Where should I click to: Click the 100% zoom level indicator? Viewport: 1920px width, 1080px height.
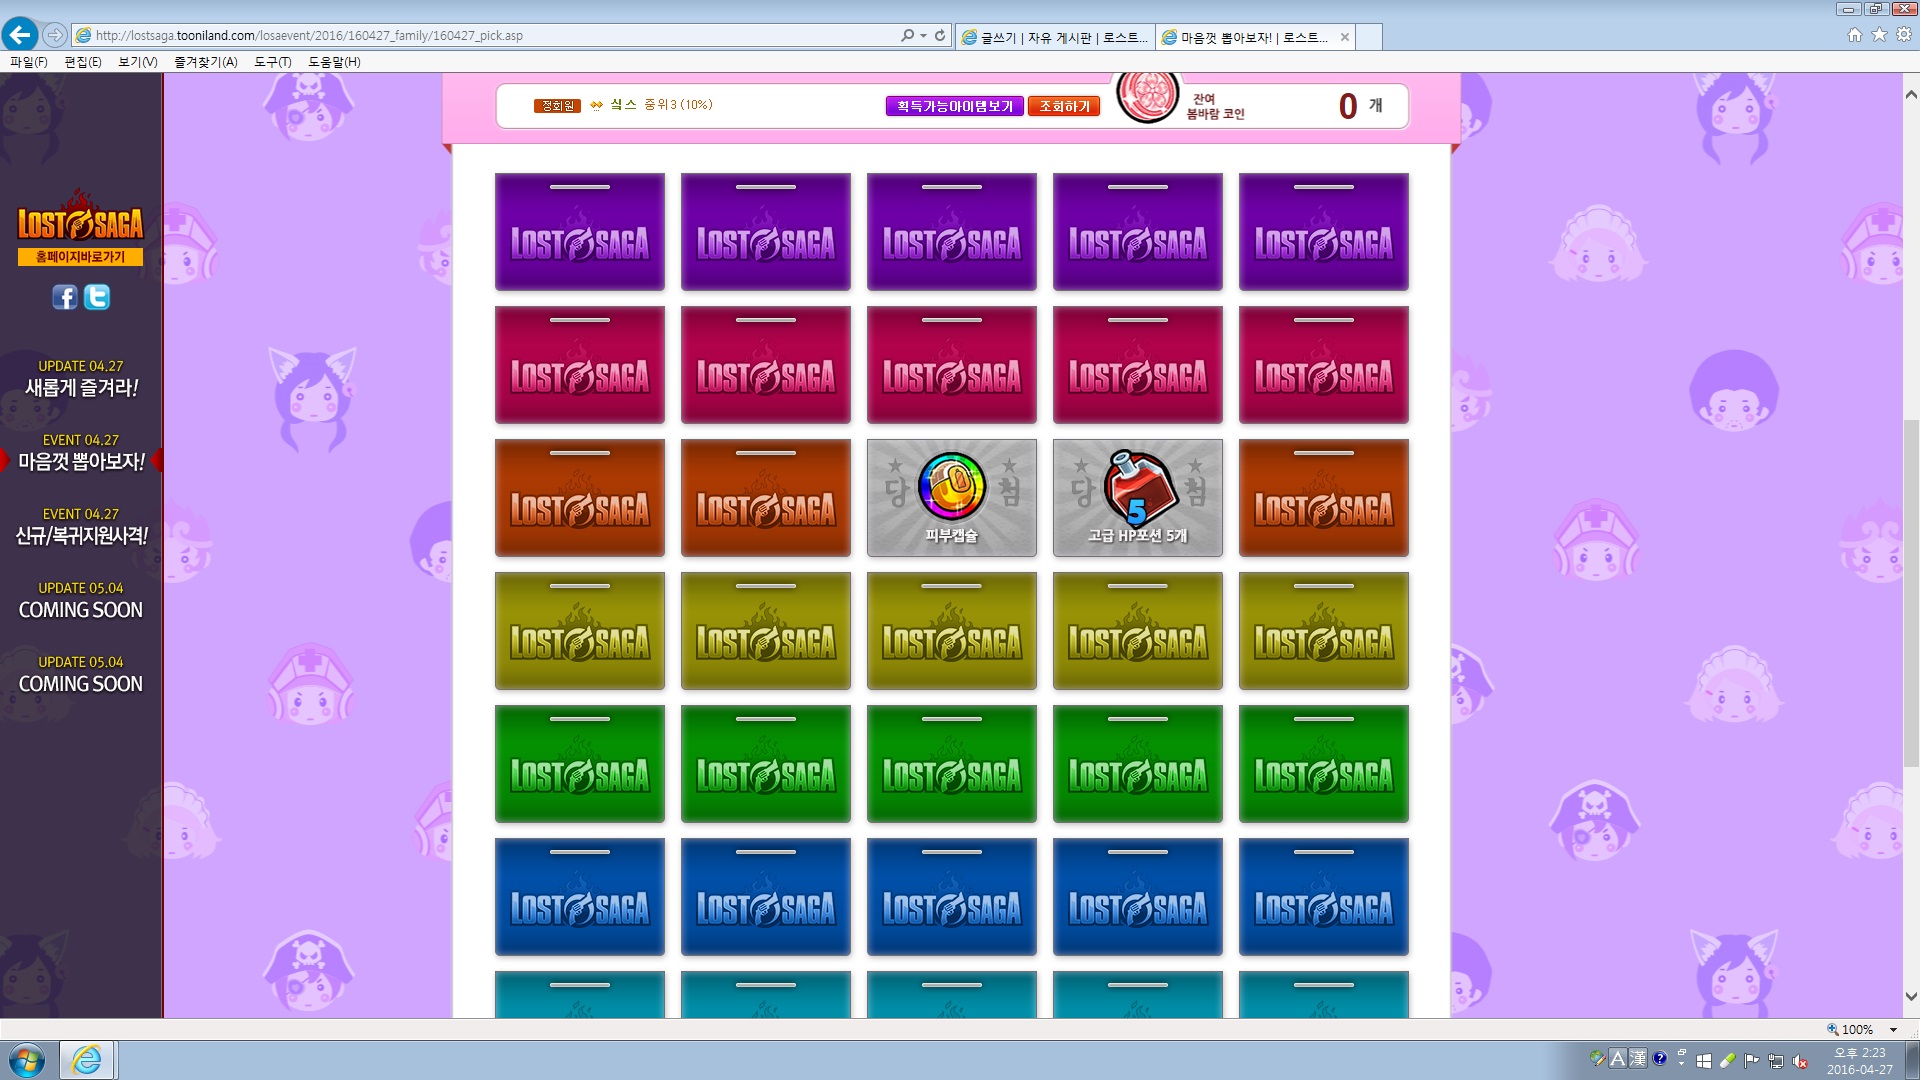pos(1849,1030)
